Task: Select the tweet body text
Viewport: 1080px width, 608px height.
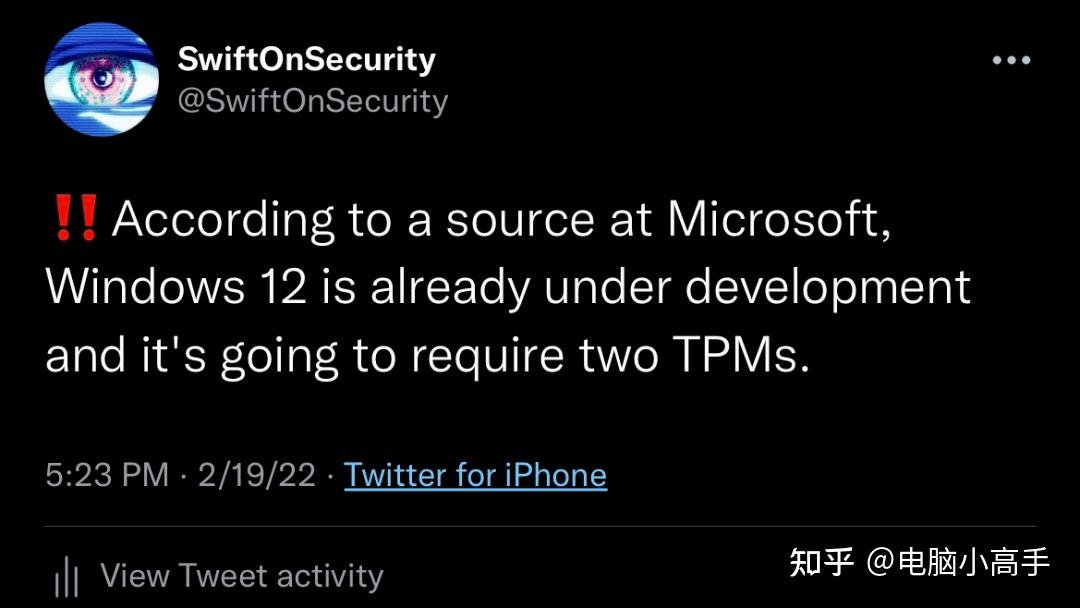Action: coord(500,287)
